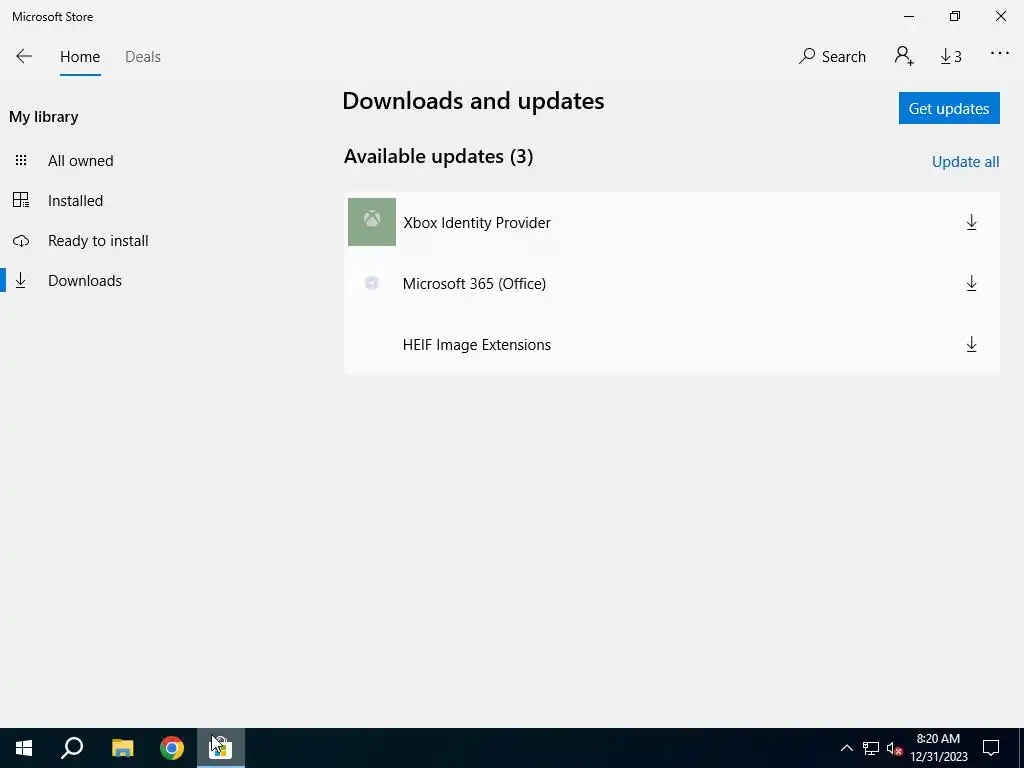Click the network status tray icon
This screenshot has width=1024, height=768.
pyautogui.click(x=871, y=748)
